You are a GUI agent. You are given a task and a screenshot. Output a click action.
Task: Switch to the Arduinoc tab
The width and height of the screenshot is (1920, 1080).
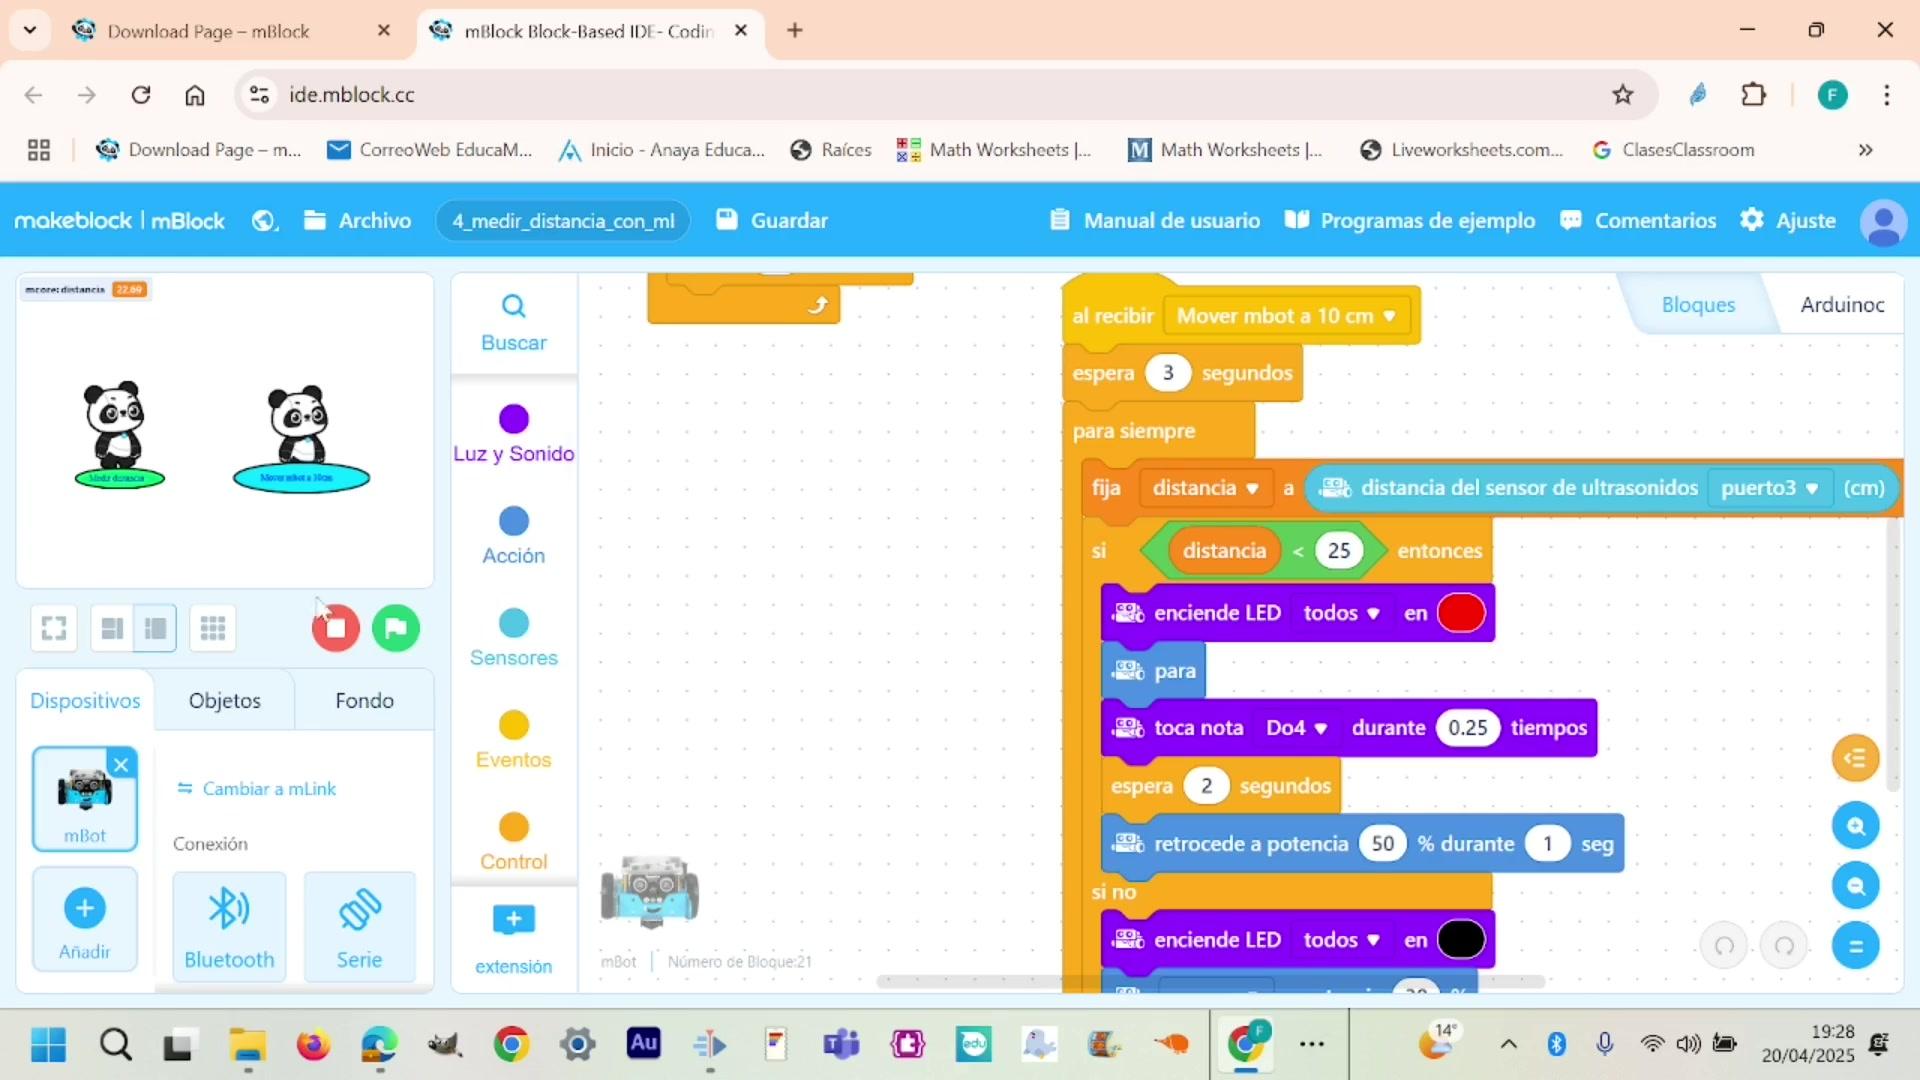1841,305
